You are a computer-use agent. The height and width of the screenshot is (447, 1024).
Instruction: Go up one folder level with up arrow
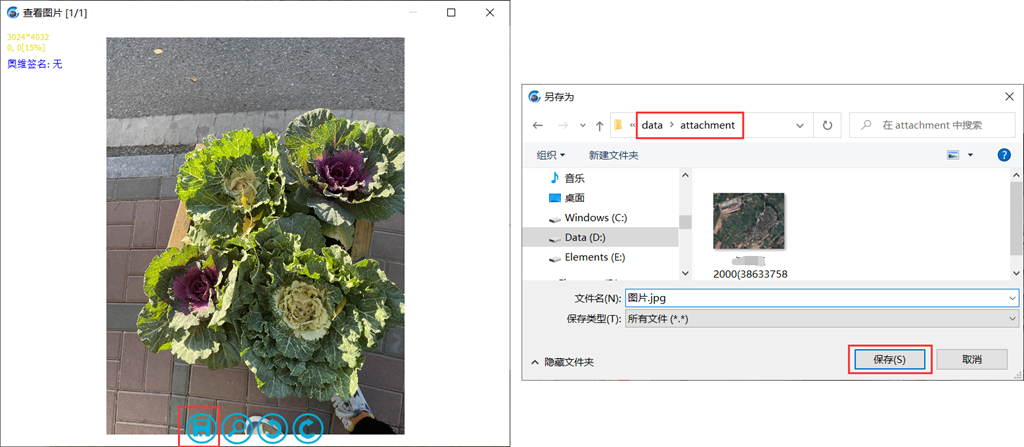(x=599, y=126)
